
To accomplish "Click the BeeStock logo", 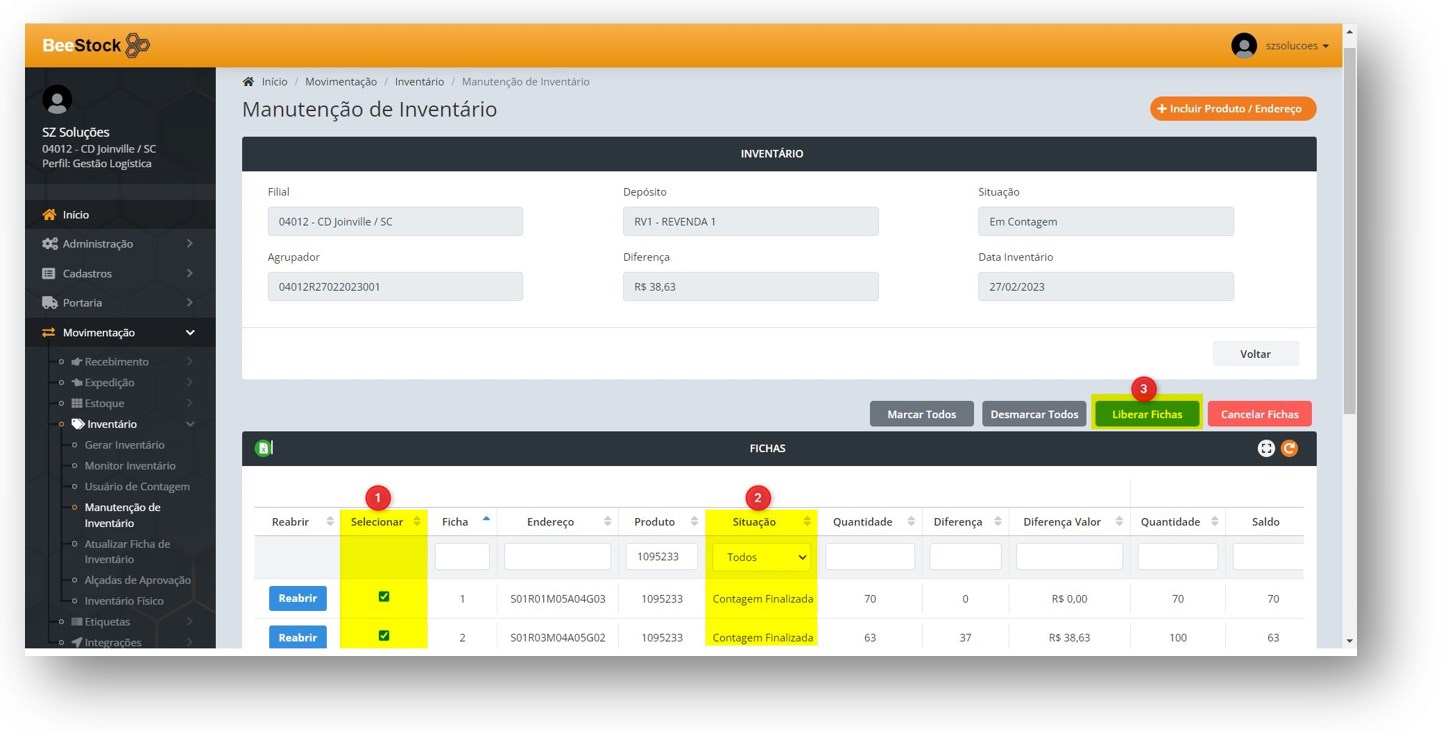I will [96, 45].
